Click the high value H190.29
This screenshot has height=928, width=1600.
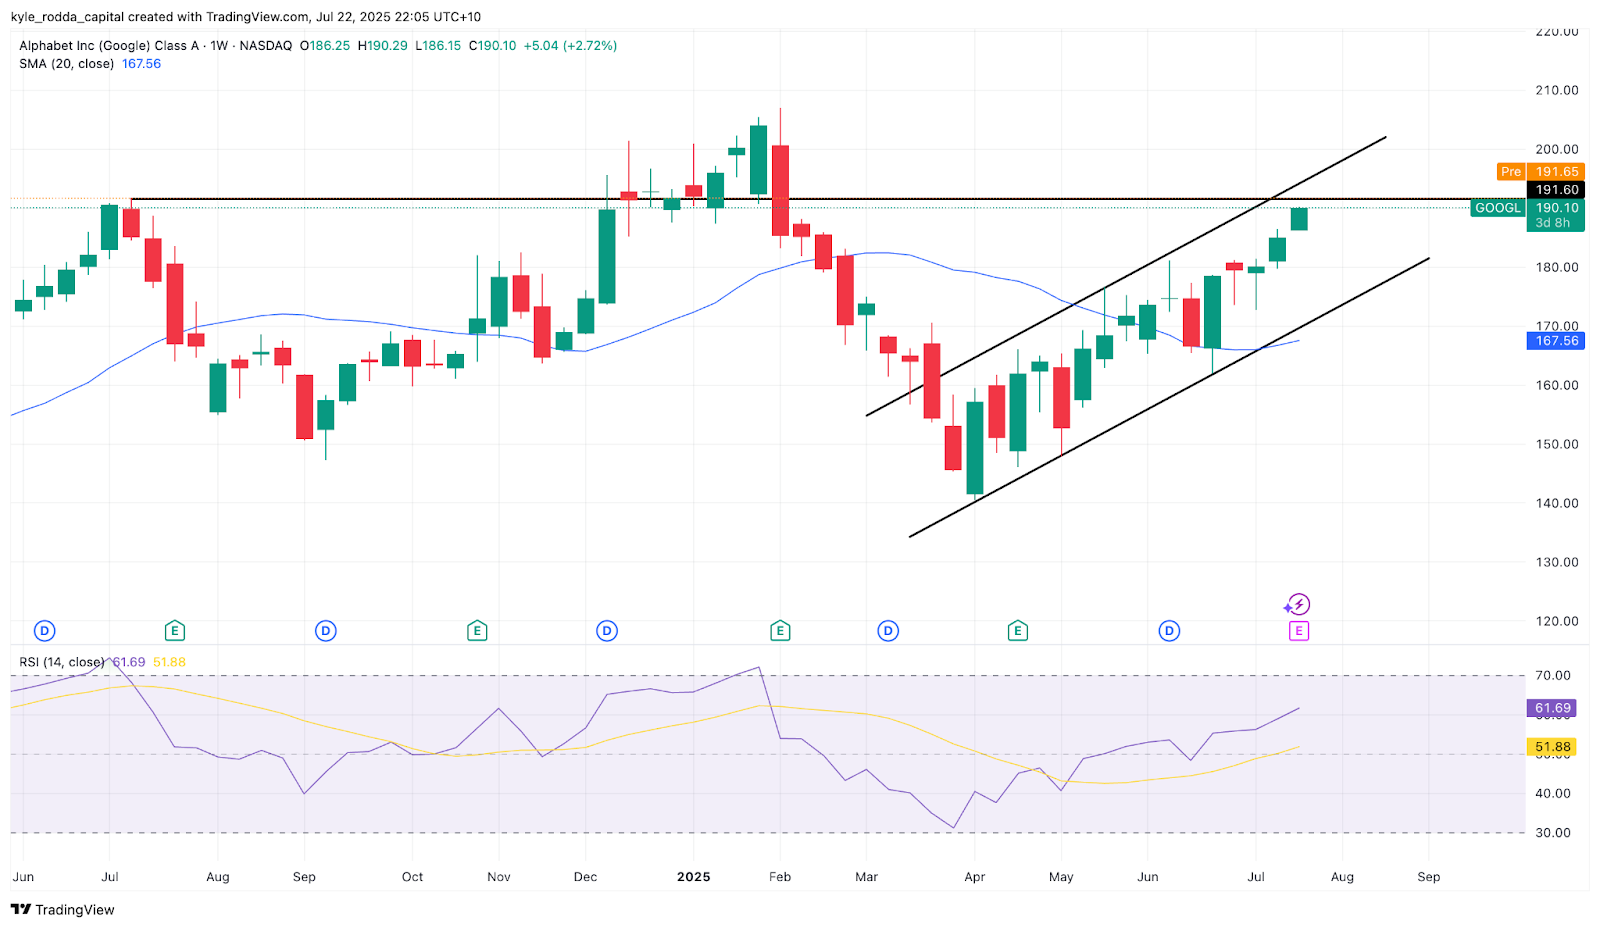coord(383,46)
